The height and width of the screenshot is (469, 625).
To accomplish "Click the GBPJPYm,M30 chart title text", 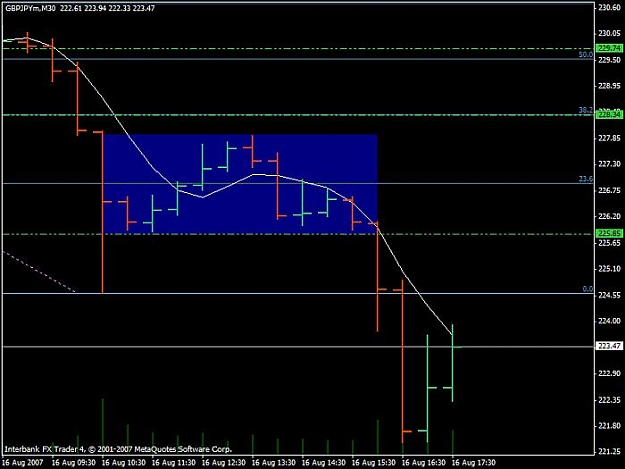I will (30, 8).
